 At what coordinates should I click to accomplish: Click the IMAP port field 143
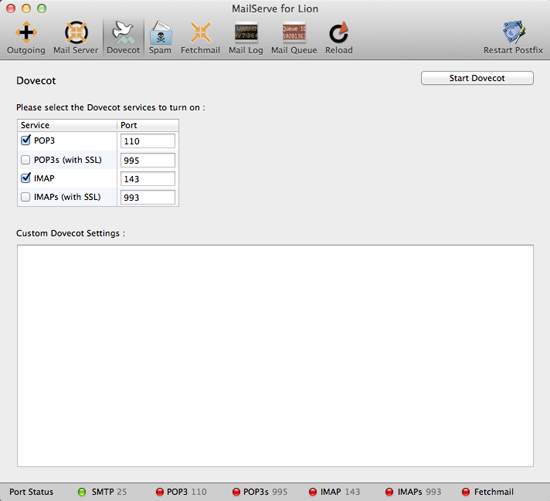click(148, 179)
